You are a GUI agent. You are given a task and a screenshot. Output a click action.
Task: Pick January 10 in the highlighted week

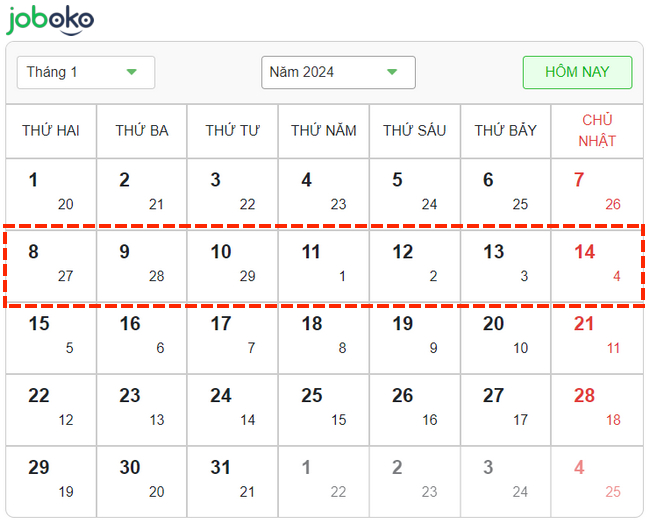[233, 263]
